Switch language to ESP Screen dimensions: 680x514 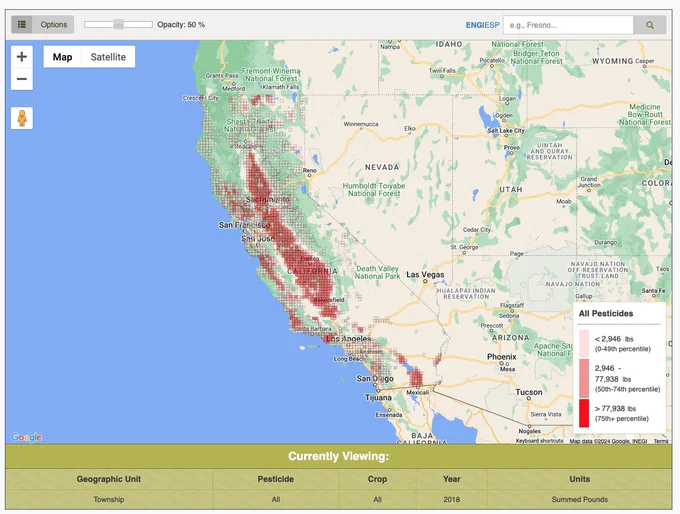491,25
